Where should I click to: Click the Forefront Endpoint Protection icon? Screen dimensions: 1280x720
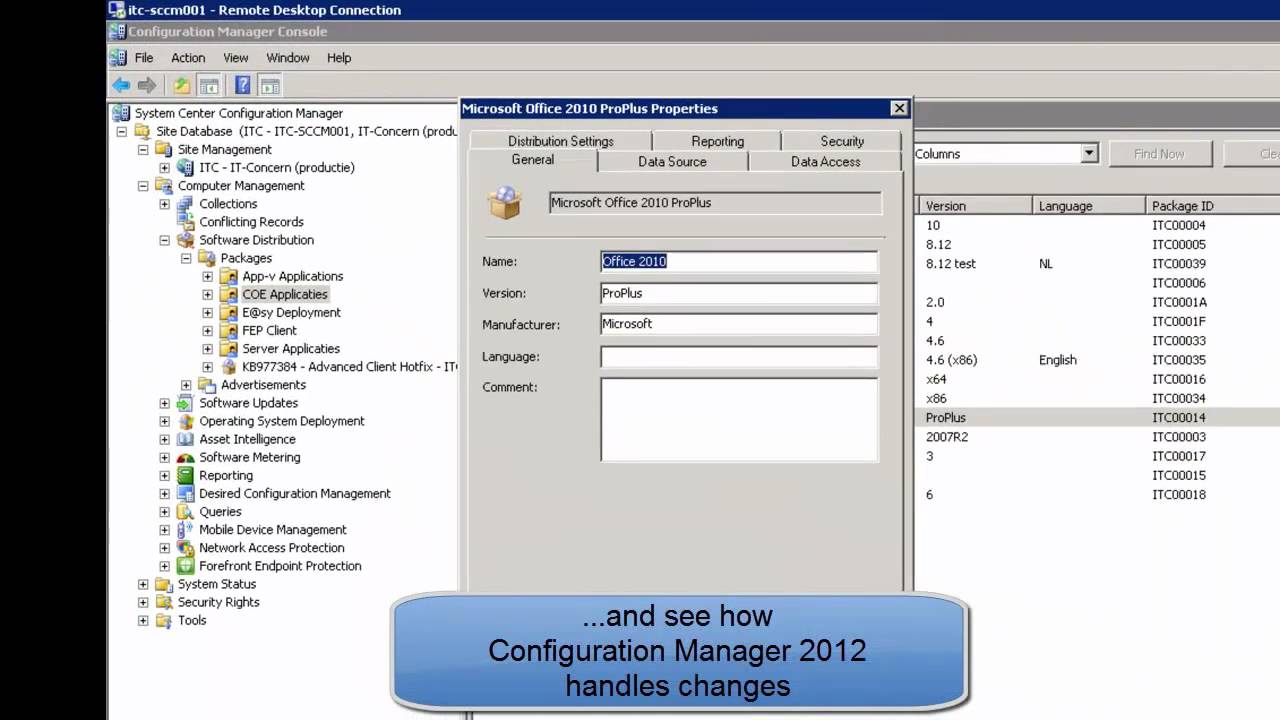tap(185, 566)
